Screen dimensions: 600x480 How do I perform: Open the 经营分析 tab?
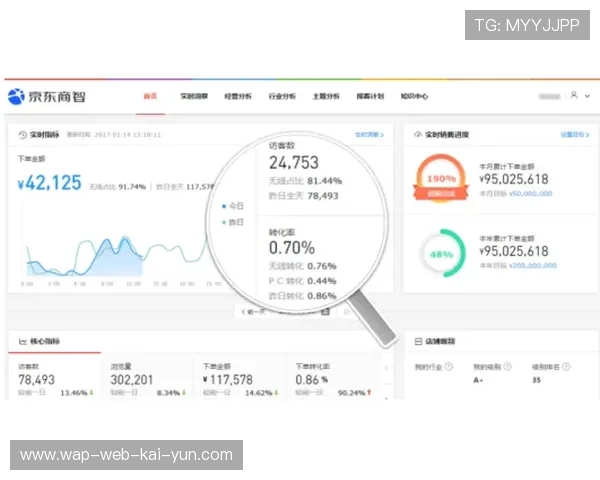click(238, 97)
